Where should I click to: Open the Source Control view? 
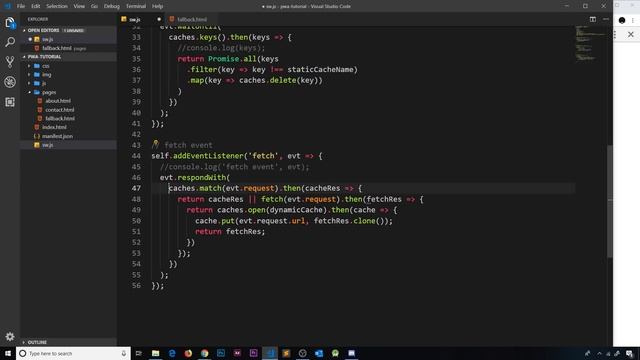(10, 62)
